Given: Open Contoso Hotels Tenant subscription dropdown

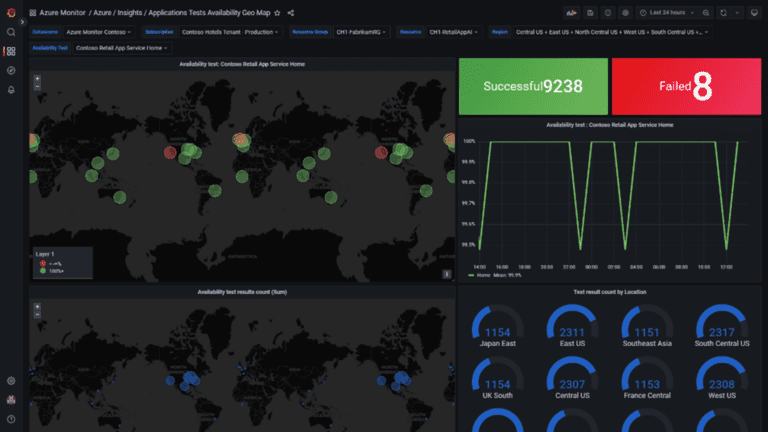Looking at the screenshot, I should [x=230, y=32].
